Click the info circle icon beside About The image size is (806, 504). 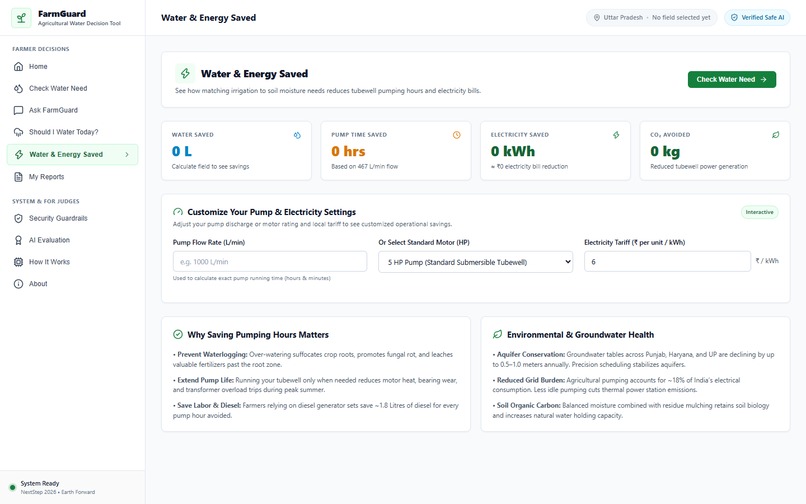(x=19, y=284)
